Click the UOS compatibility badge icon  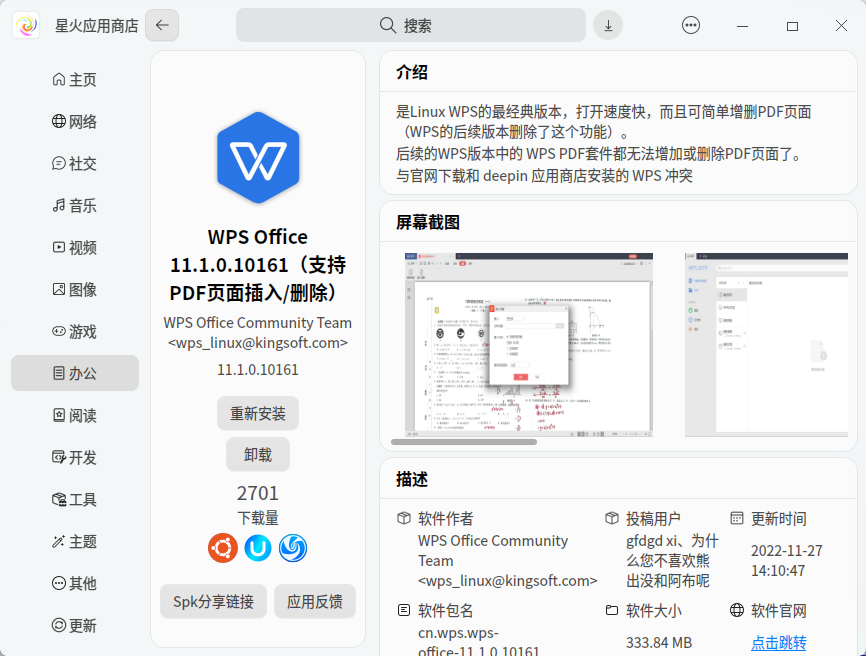pyautogui.click(x=258, y=548)
